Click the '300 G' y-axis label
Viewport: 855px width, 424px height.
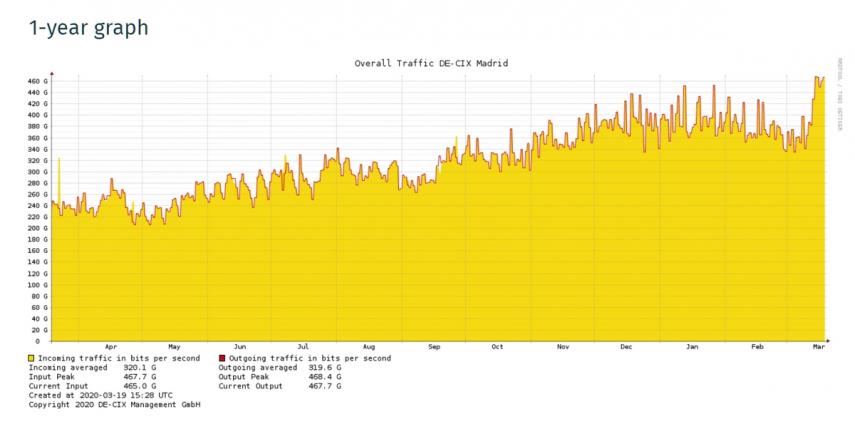[38, 172]
